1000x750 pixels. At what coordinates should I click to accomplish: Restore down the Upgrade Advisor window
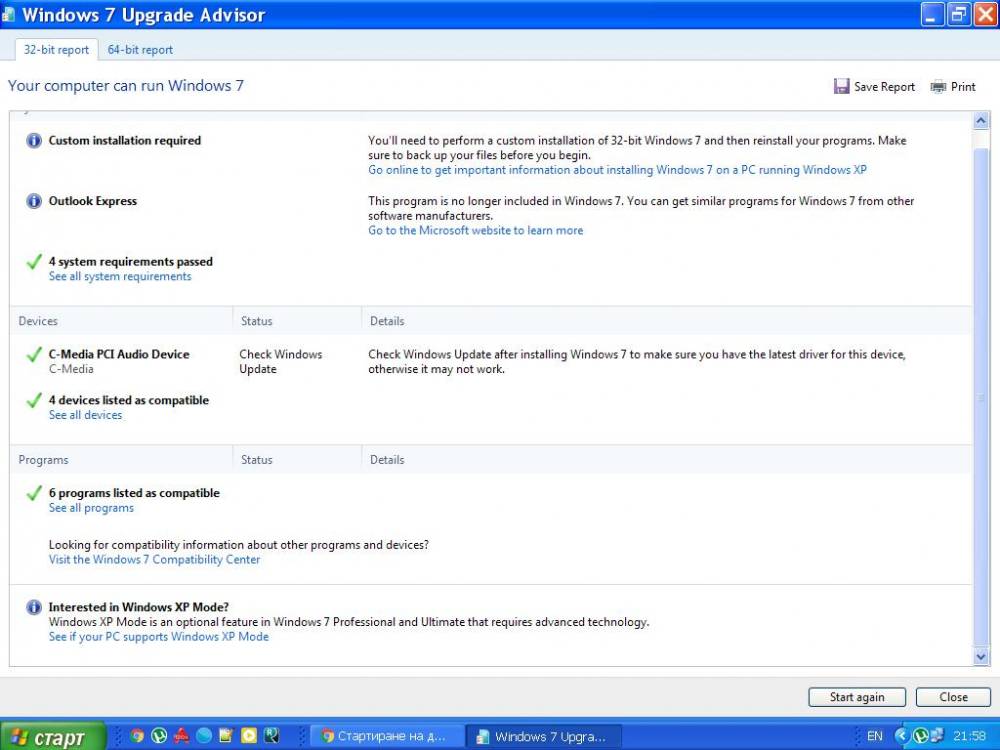(x=959, y=15)
